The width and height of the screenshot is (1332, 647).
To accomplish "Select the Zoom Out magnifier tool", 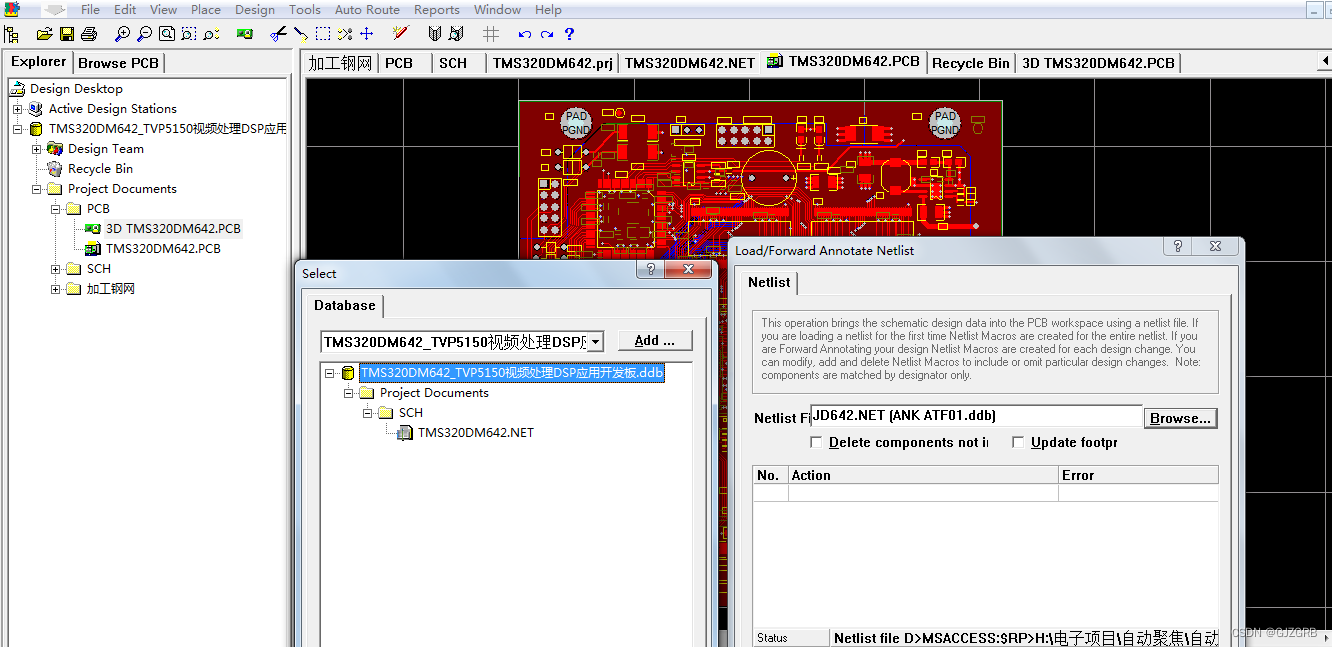I will (x=143, y=33).
